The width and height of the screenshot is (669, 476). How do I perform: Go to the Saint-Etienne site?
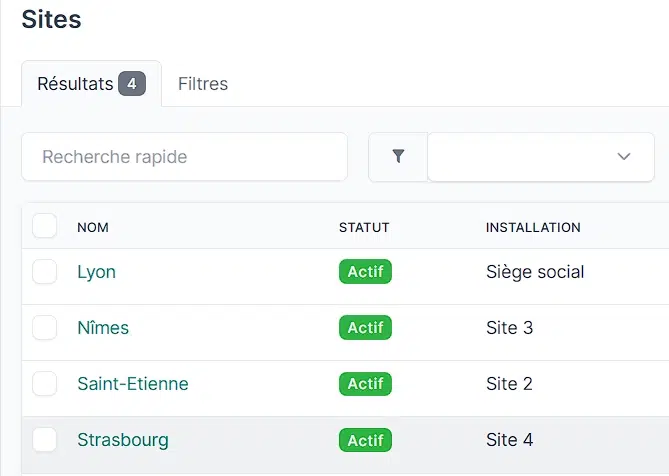pyautogui.click(x=132, y=384)
